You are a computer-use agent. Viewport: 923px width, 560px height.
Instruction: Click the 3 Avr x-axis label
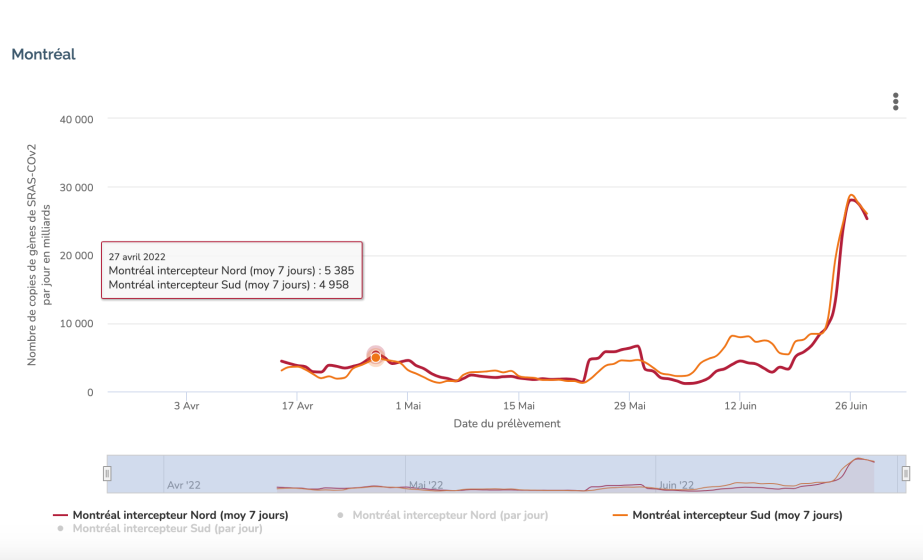[186, 406]
